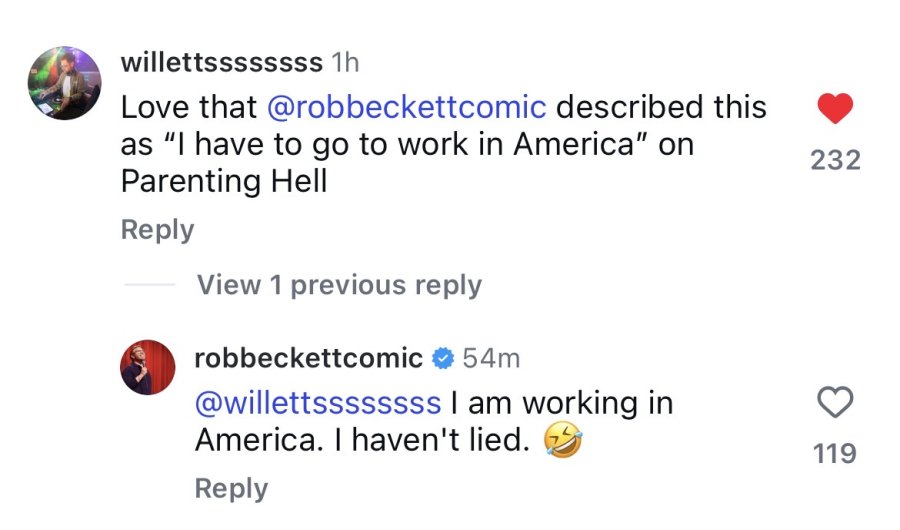Click the 1h timestamp

(x=345, y=62)
